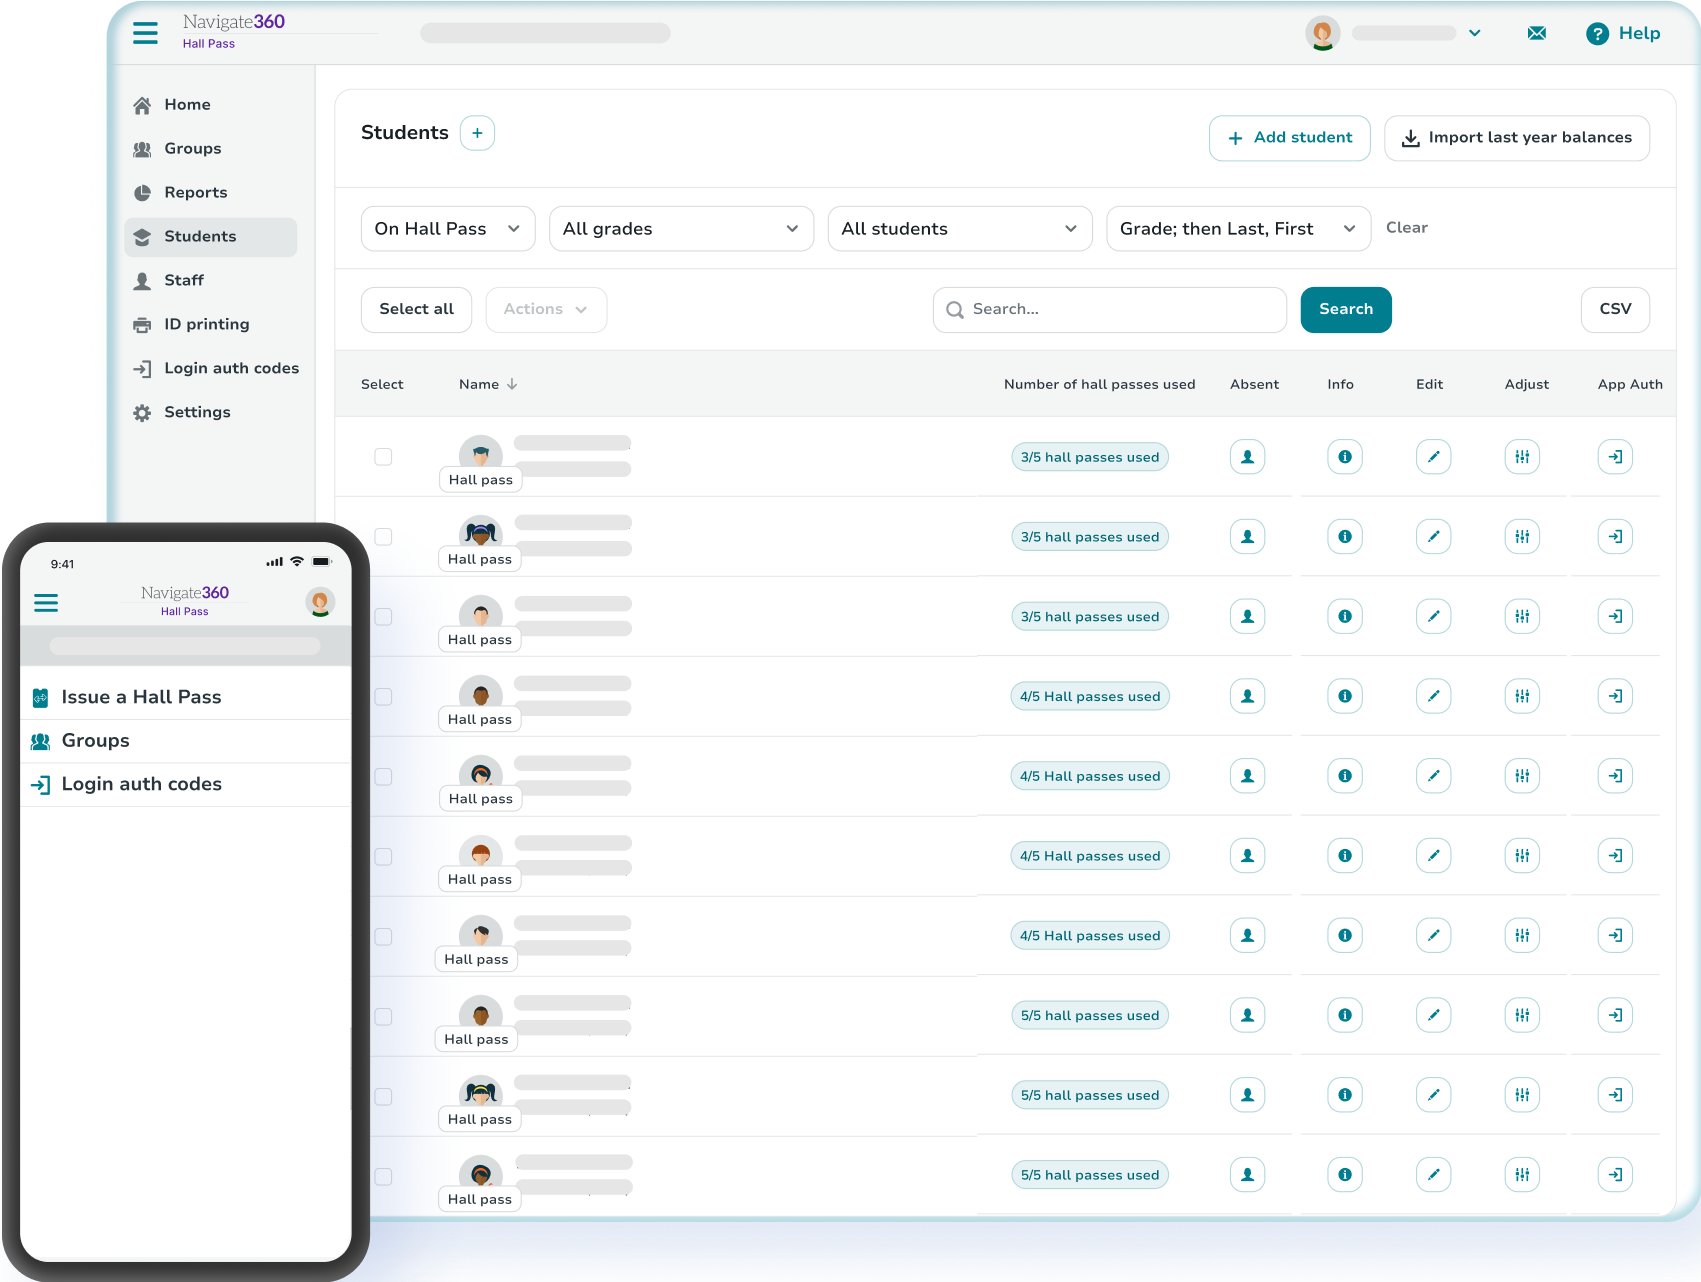Click the Add student button
1701x1282 pixels.
(1289, 138)
